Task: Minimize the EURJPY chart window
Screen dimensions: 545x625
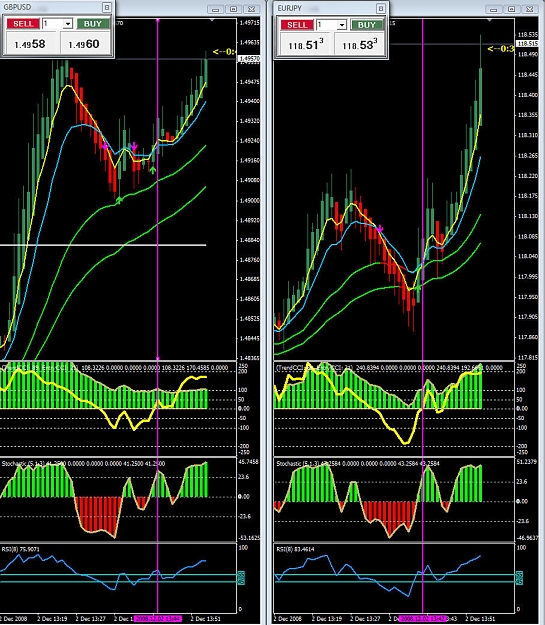Action: point(494,10)
